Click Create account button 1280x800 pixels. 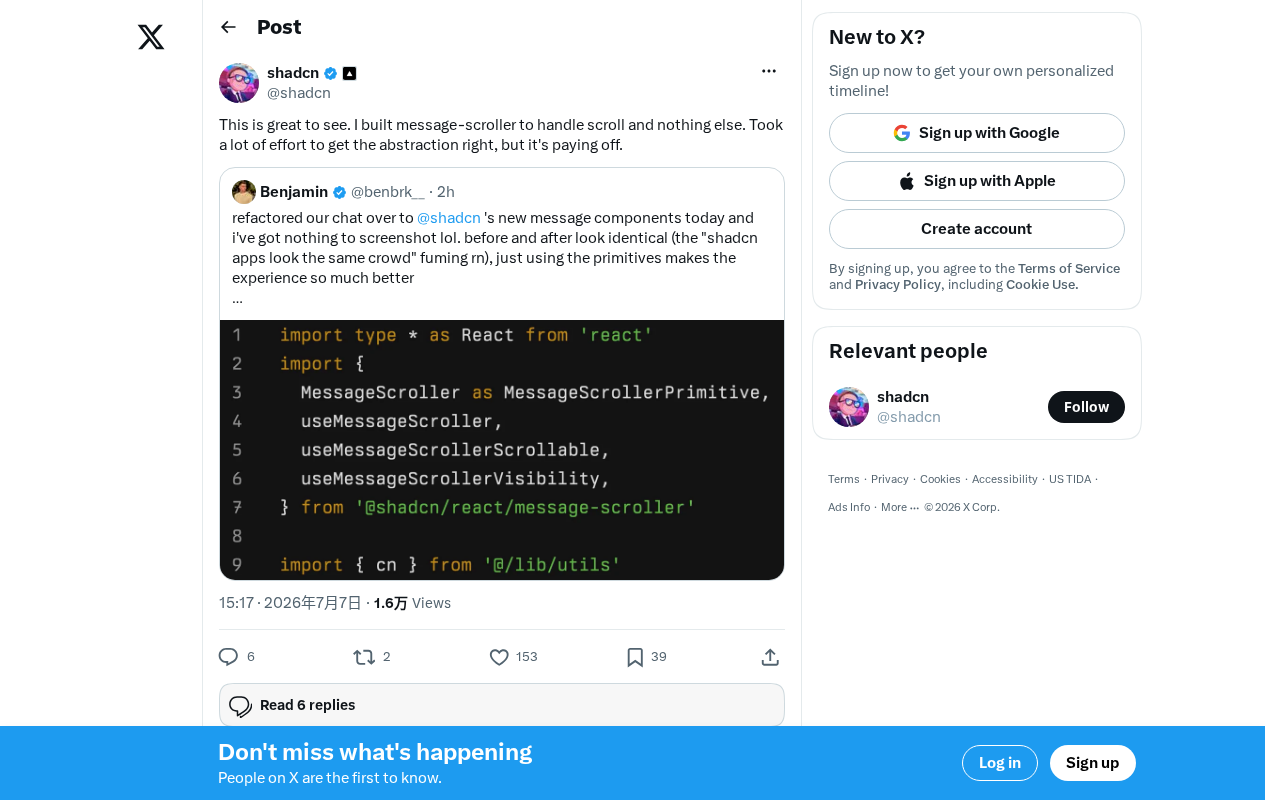pos(977,229)
